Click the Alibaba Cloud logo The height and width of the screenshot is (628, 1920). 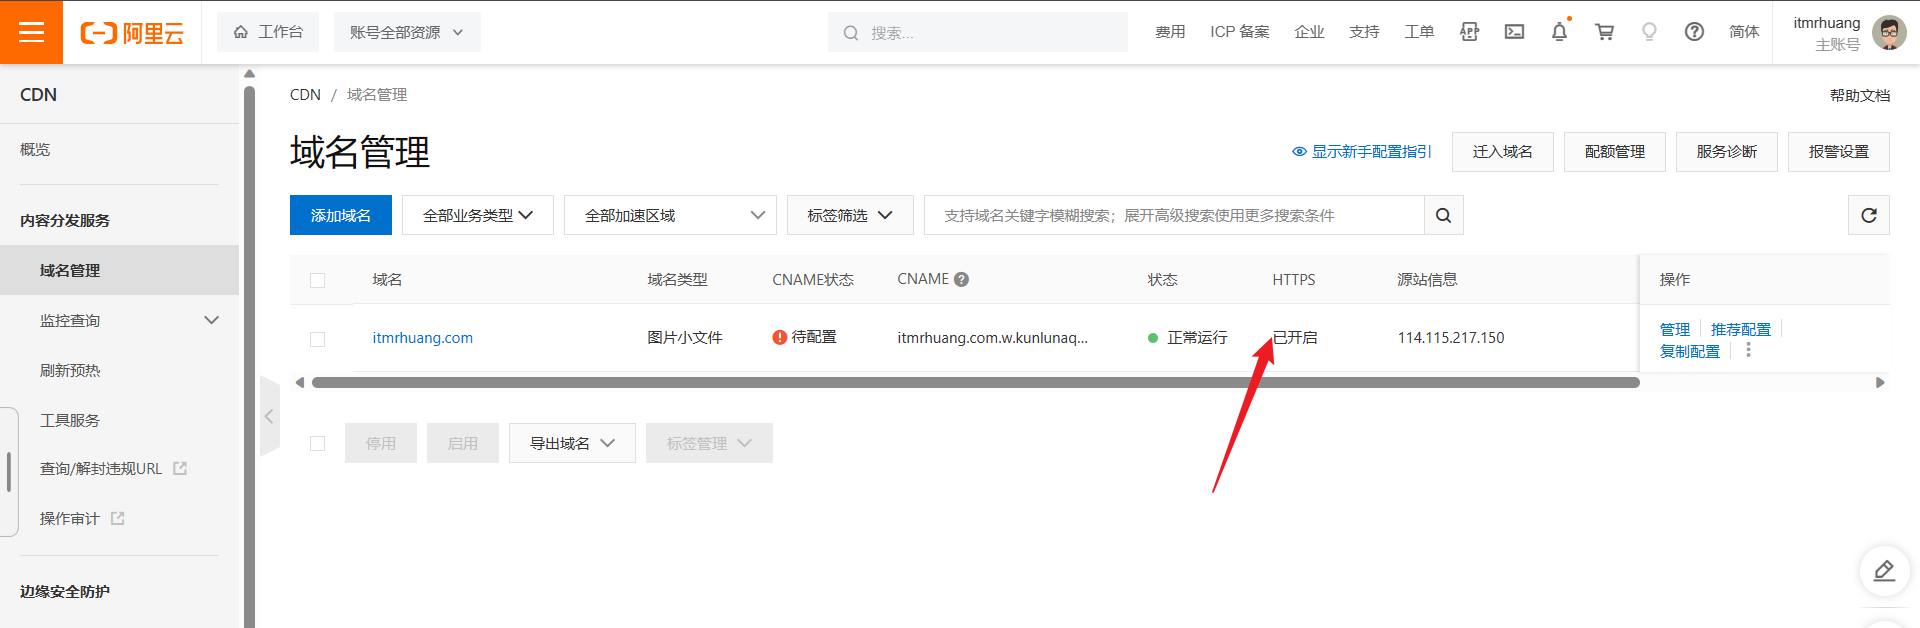(132, 33)
